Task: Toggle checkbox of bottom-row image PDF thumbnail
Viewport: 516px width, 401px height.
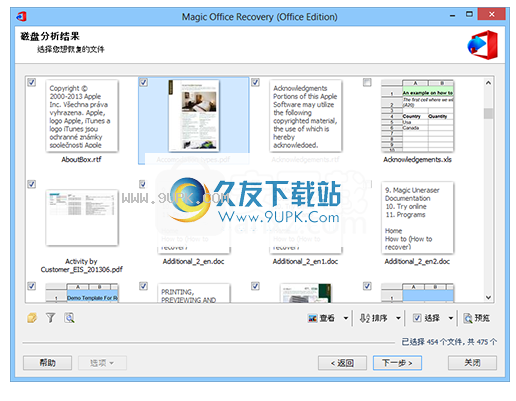Action: click(255, 286)
